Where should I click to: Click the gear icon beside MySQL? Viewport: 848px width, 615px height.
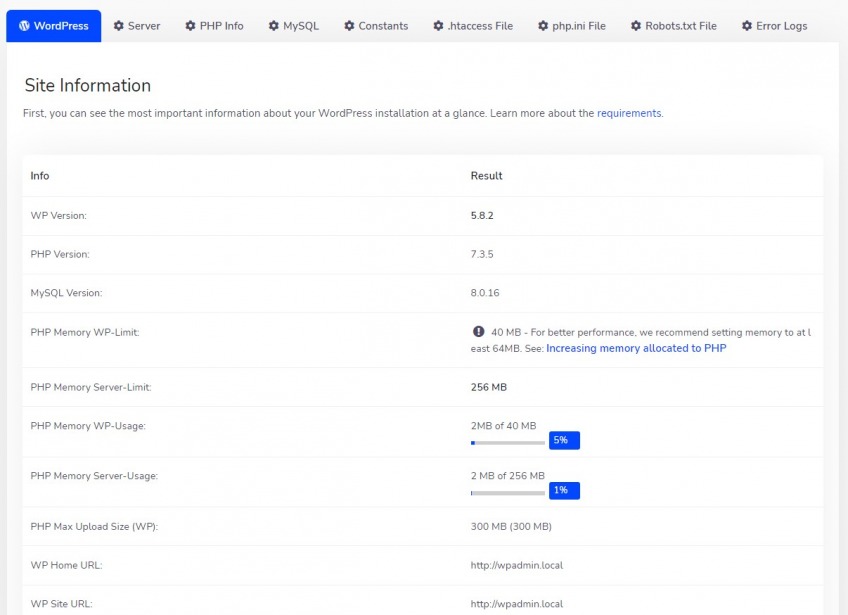[274, 26]
